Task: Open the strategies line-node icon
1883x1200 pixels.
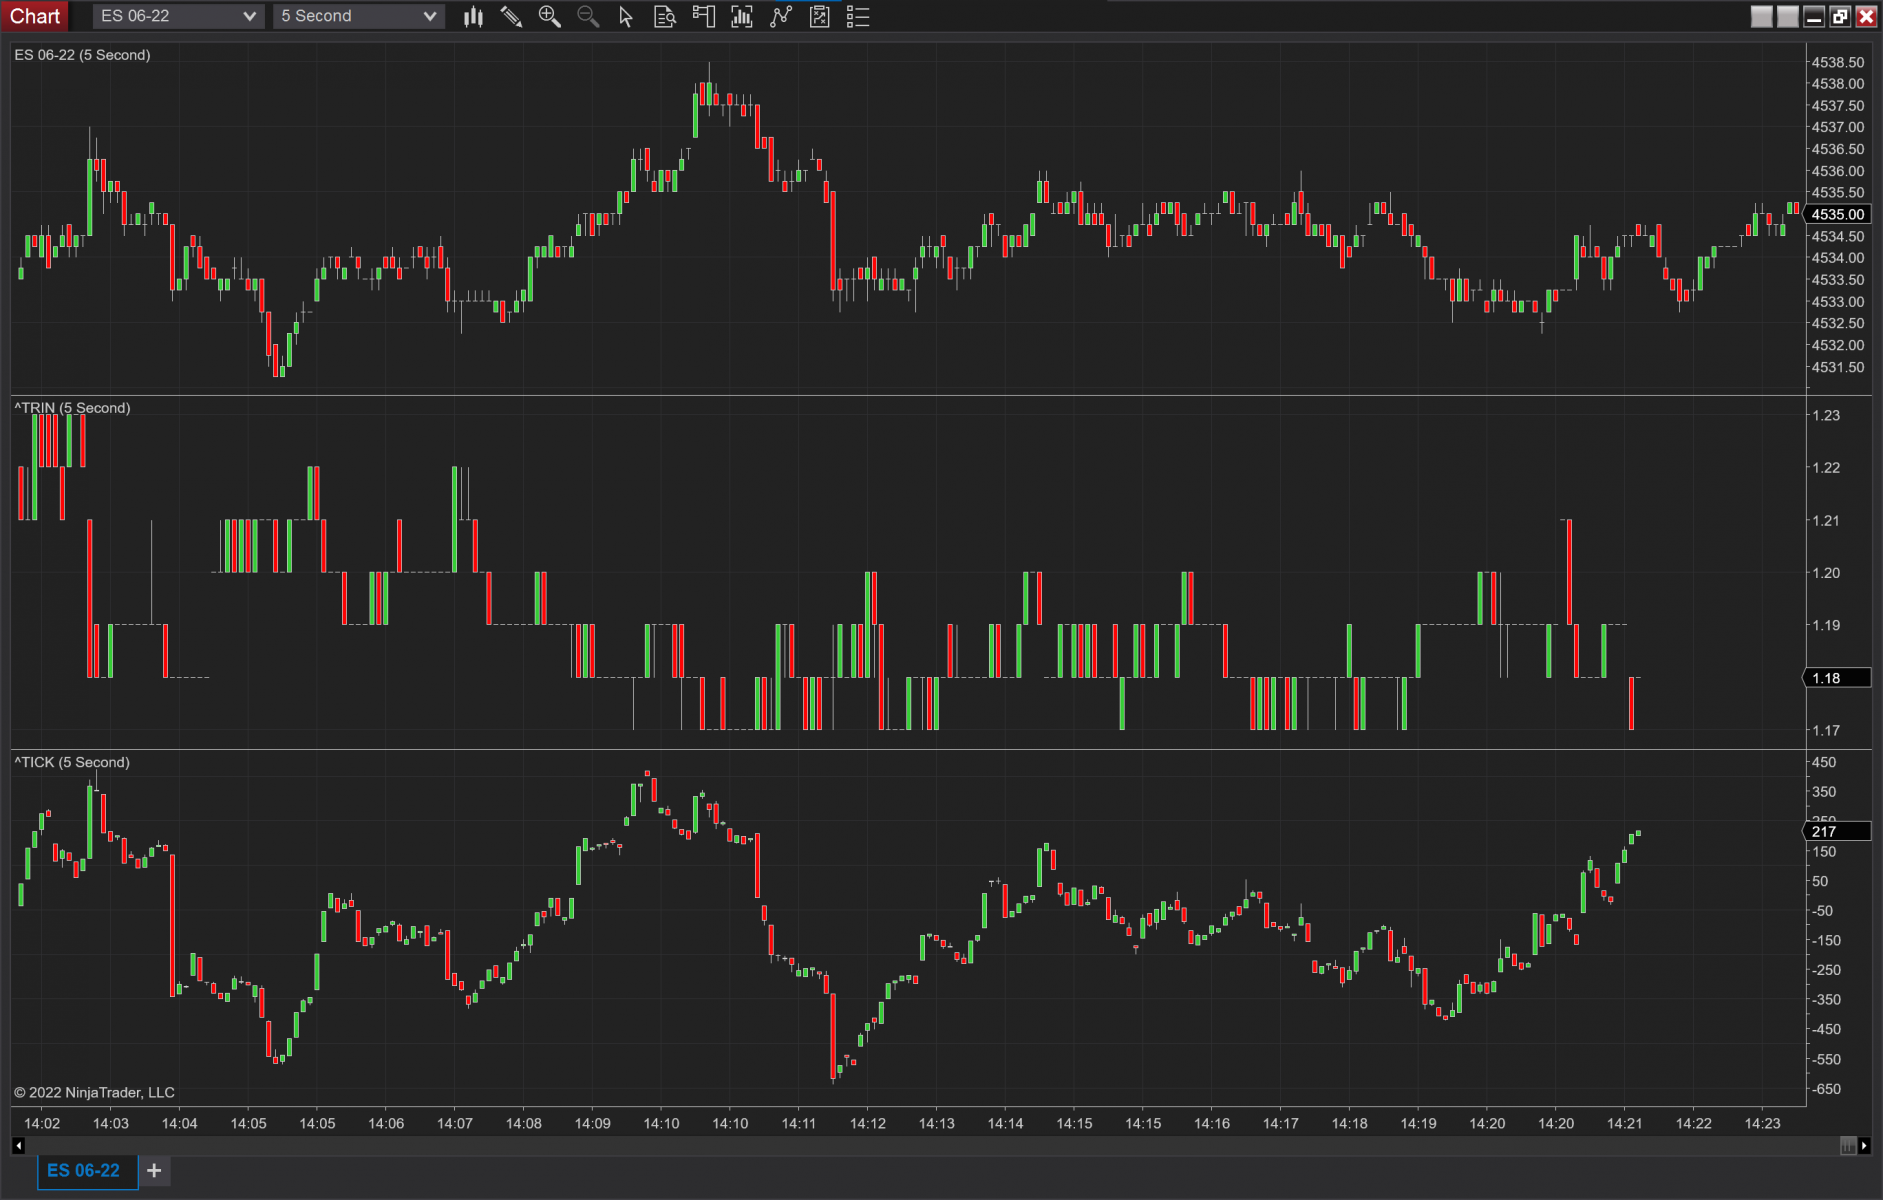Action: coord(781,16)
